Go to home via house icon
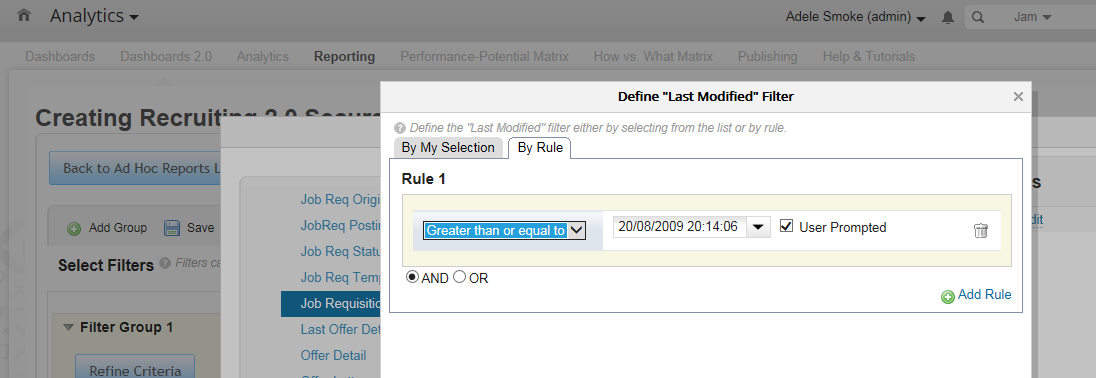Viewport: 1096px width, 378px height. (x=24, y=15)
